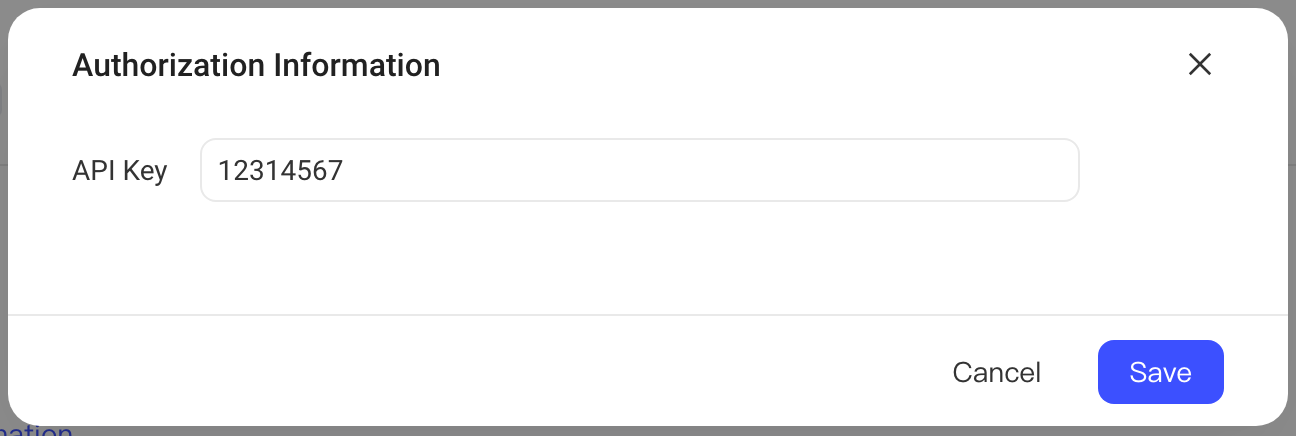Screen dimensions: 1296x436
Task: Open the partially hidden blue link below dialog
Action: point(36,430)
